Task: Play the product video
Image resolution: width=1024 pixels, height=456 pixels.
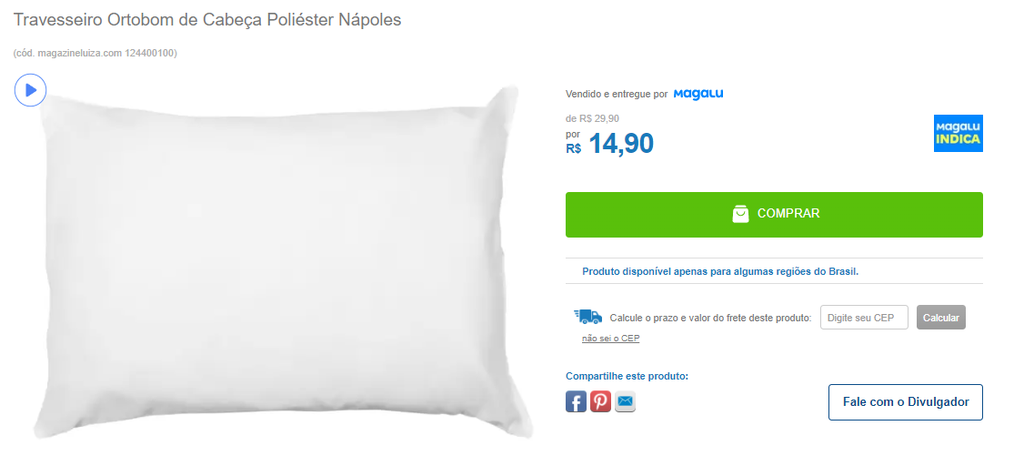Action: tap(30, 90)
